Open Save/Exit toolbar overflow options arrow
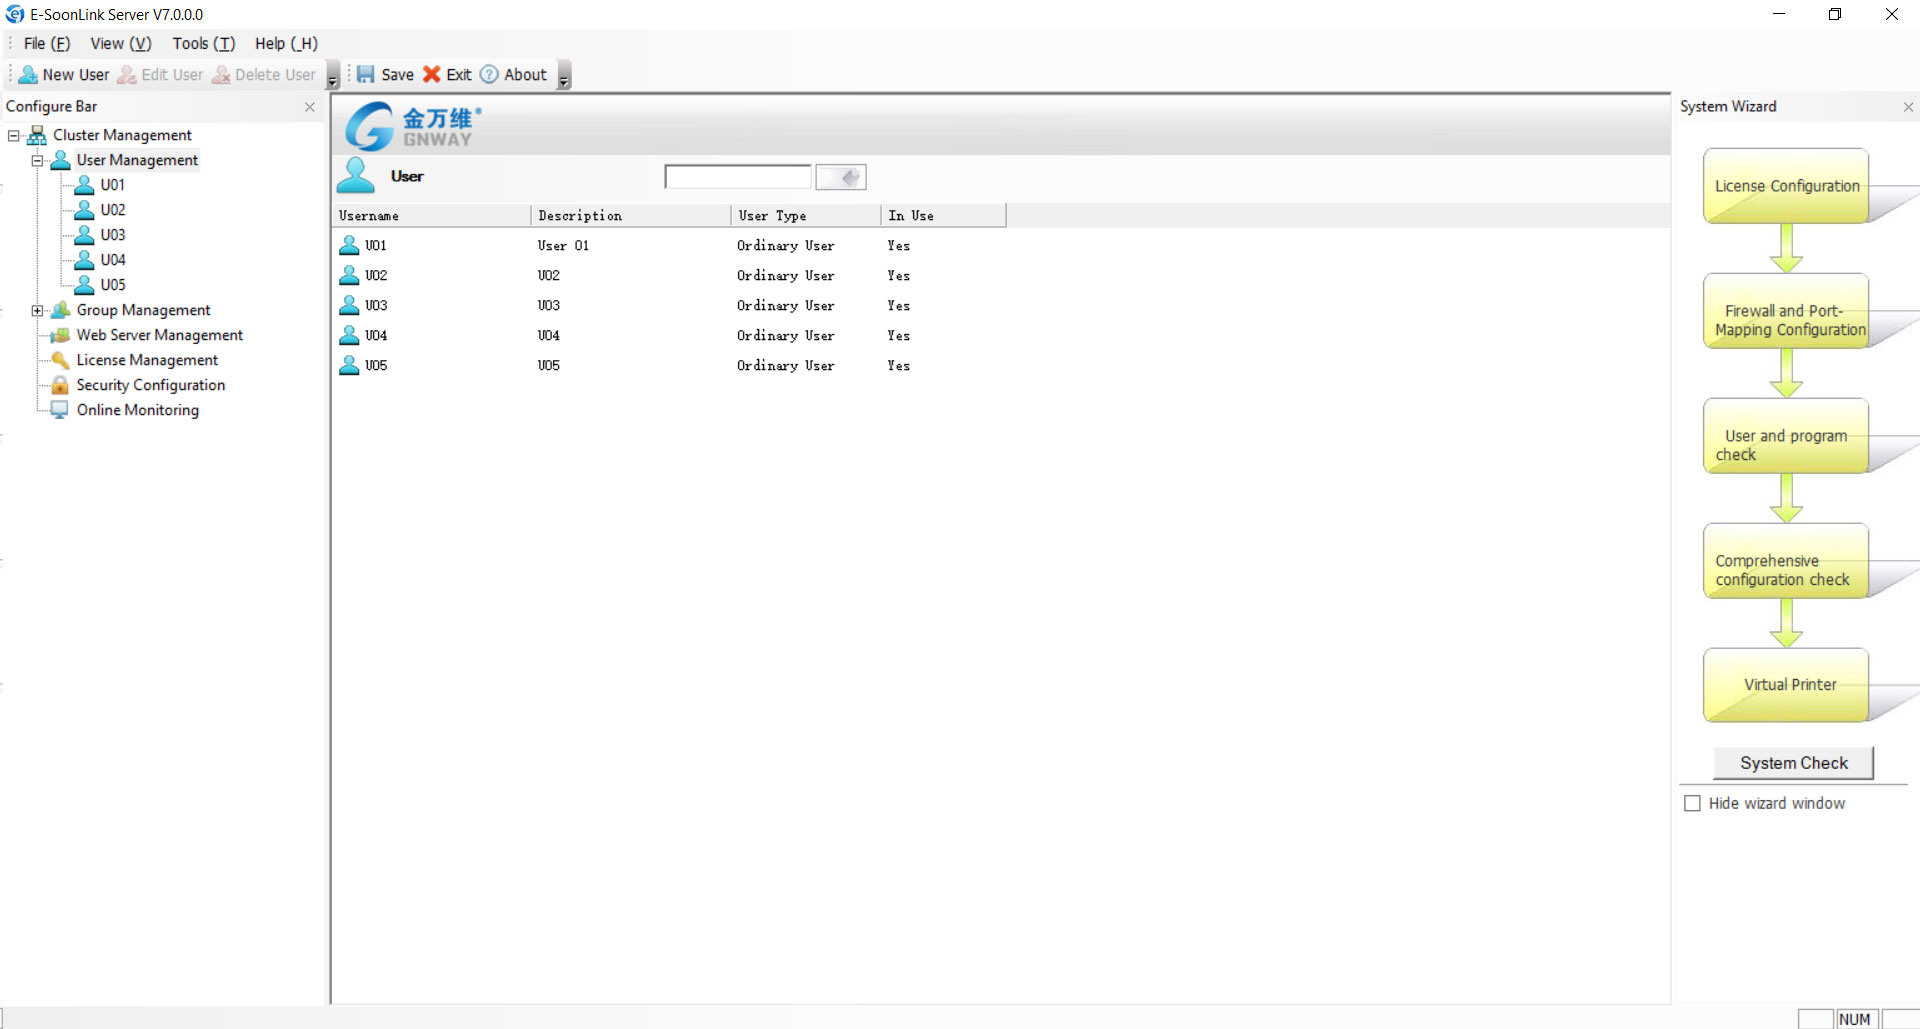The image size is (1920, 1029). pyautogui.click(x=564, y=77)
